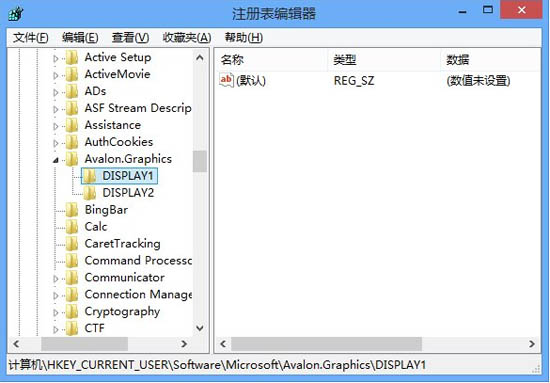The image size is (550, 383).
Task: Click the Communicator folder icon
Action: pos(72,277)
